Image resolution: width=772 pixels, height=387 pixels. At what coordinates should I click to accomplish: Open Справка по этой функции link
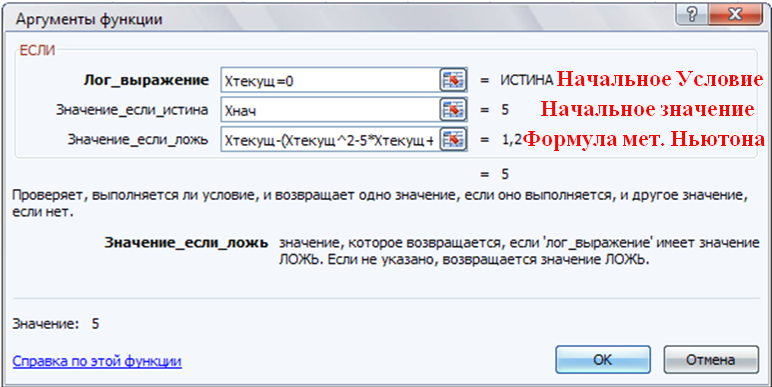point(97,361)
